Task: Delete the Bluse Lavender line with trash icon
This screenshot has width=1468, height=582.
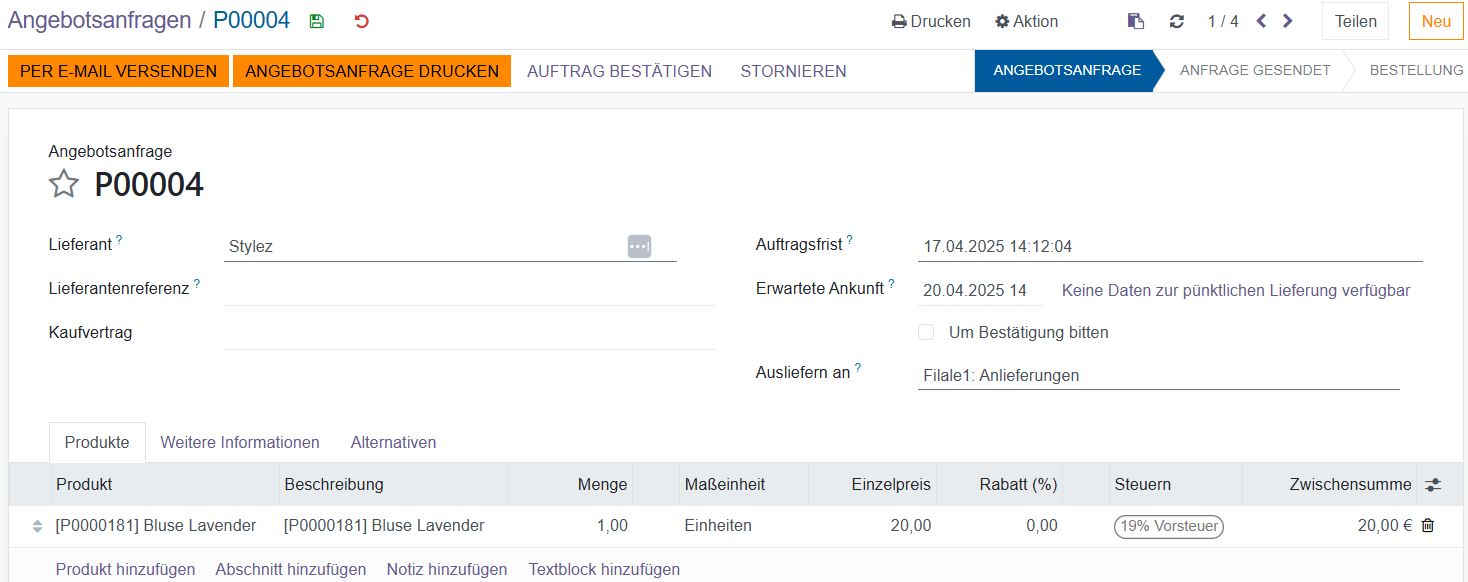Action: tap(1427, 525)
